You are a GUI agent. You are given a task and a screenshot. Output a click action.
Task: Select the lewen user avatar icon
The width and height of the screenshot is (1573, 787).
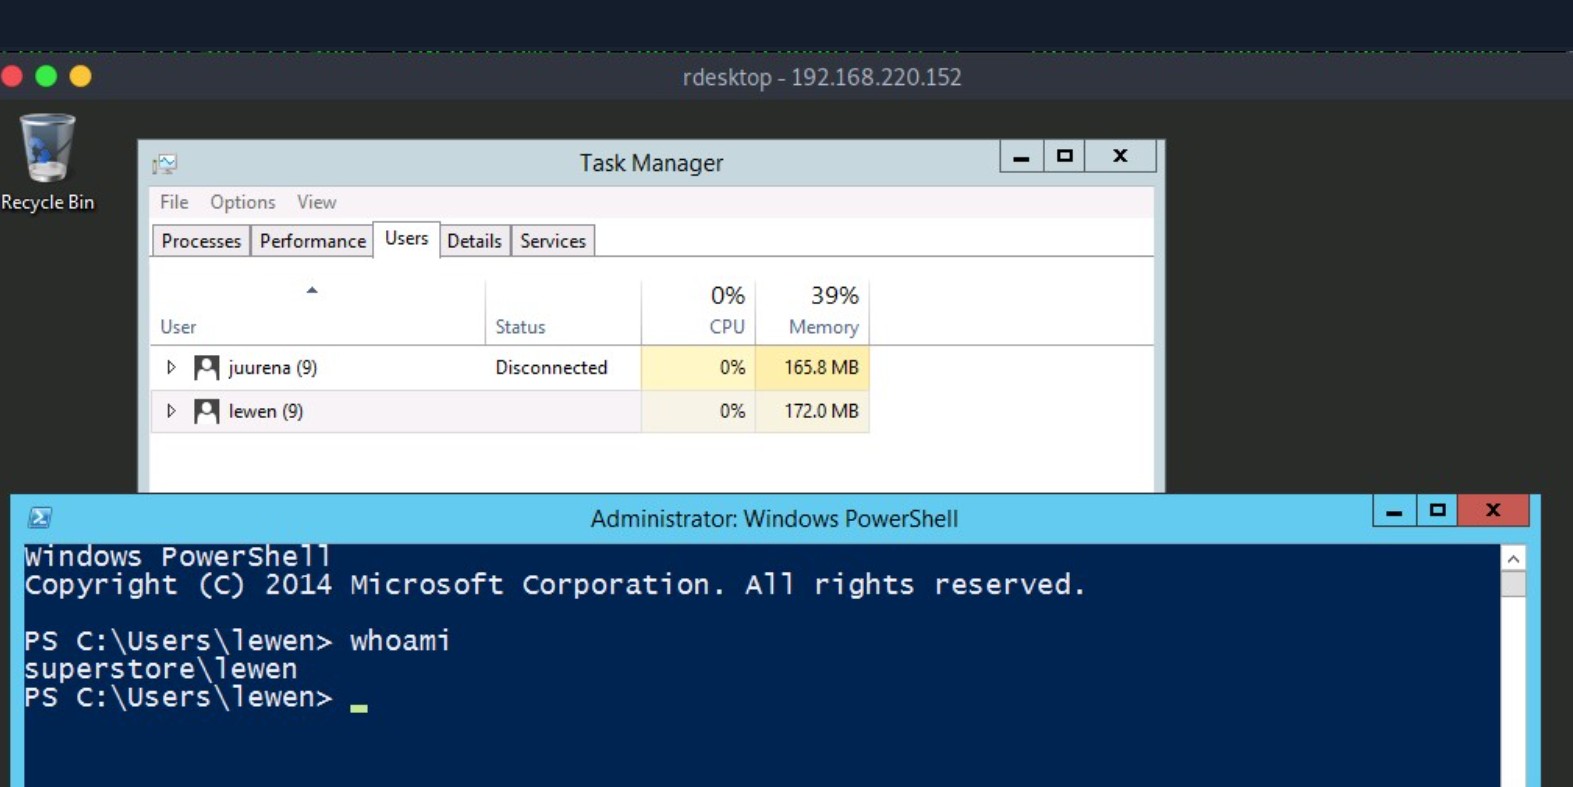click(x=207, y=411)
